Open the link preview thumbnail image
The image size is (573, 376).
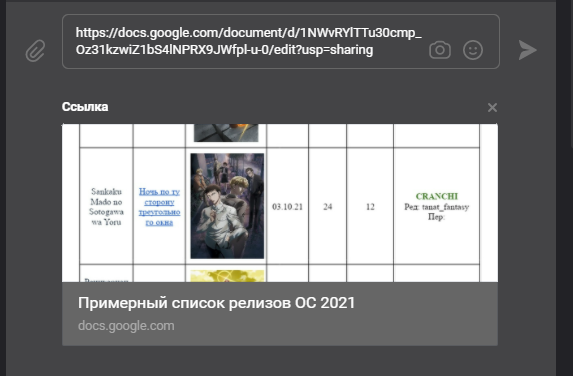tap(280, 203)
